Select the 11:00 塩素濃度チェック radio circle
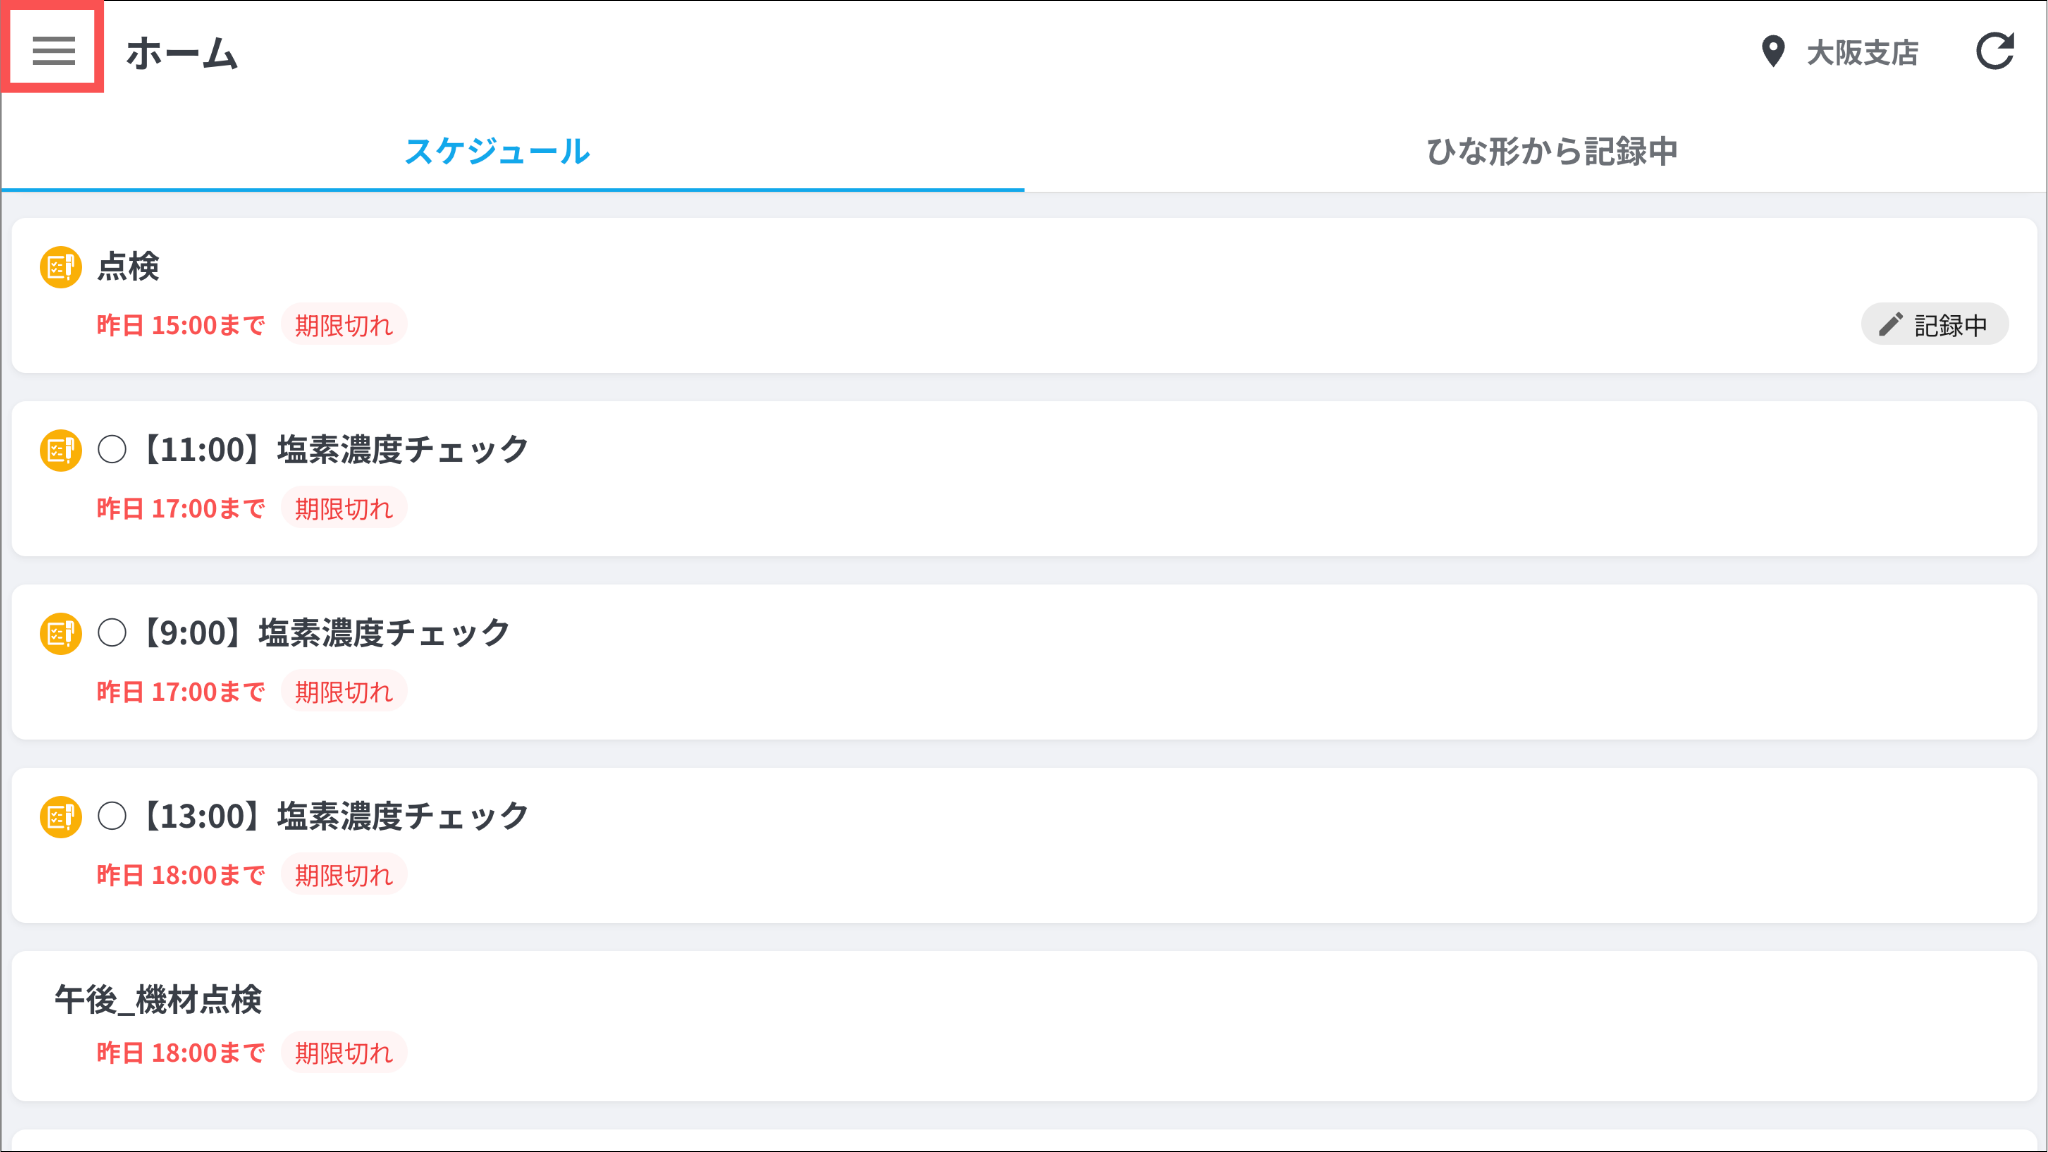Viewport: 2048px width, 1152px height. pos(112,450)
